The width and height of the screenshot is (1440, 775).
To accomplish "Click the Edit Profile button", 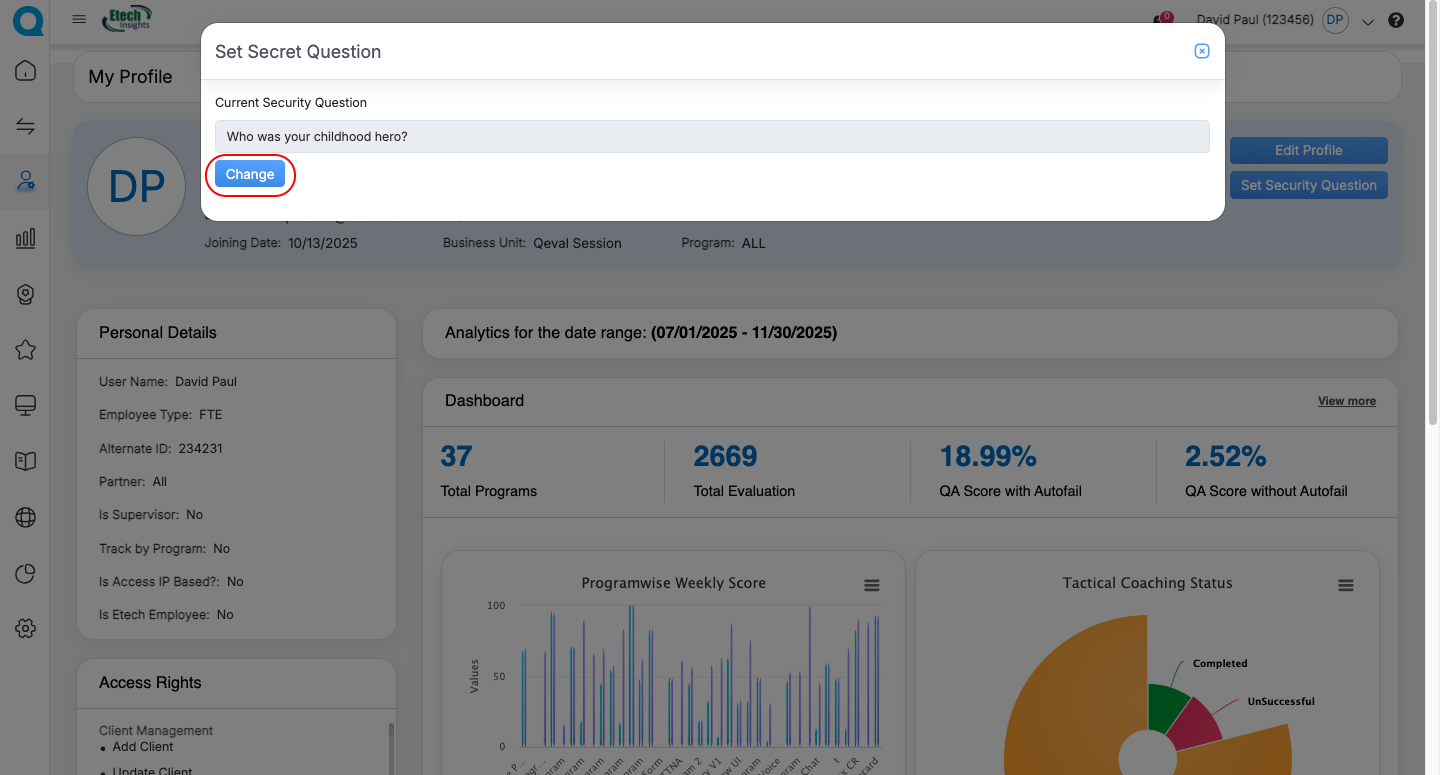I will pyautogui.click(x=1308, y=150).
